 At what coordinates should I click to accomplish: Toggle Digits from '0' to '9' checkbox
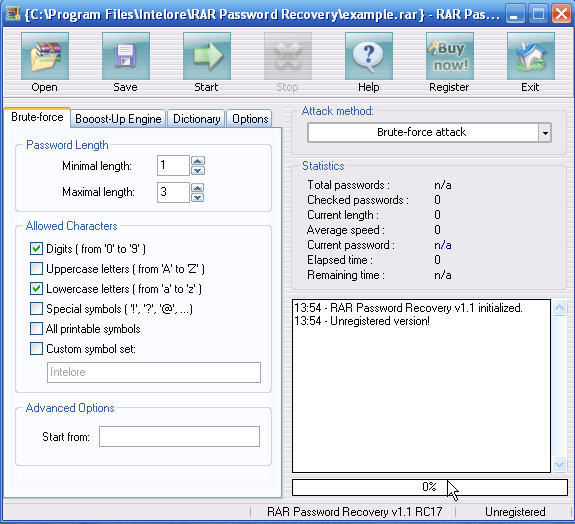click(x=36, y=249)
